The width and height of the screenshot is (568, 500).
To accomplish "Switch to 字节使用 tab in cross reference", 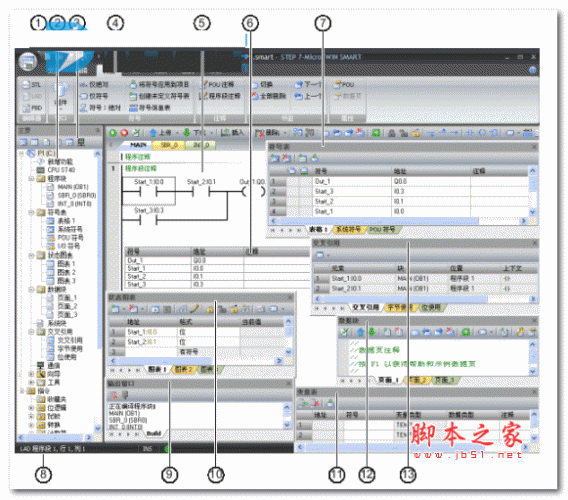I will coord(400,307).
